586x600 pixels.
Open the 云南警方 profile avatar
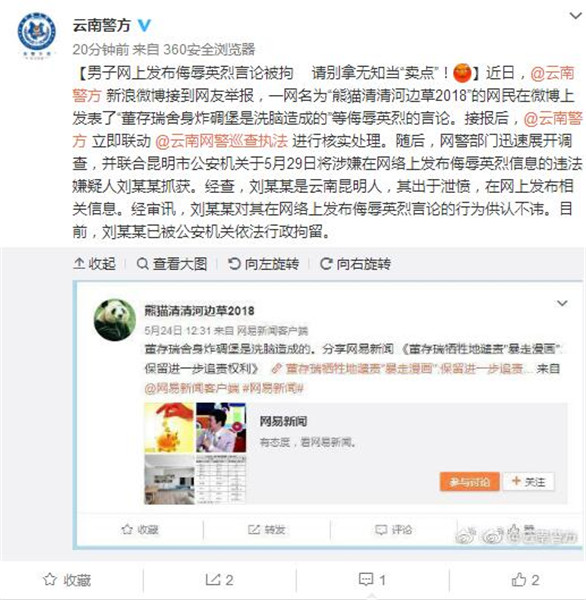point(36,36)
